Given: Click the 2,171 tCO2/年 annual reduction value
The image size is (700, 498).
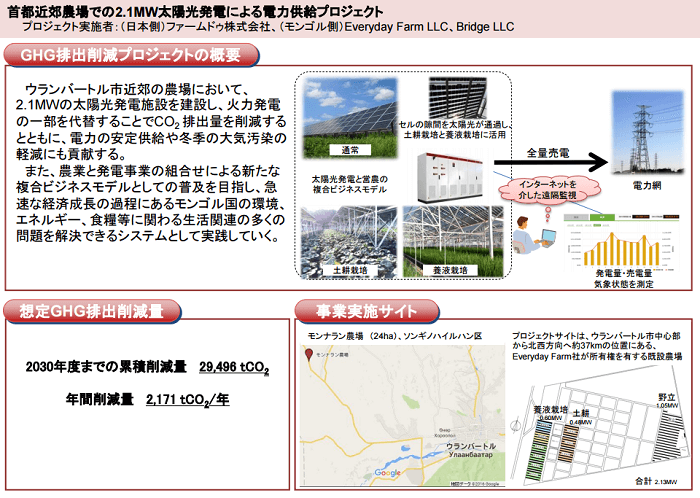Looking at the screenshot, I should [x=188, y=399].
